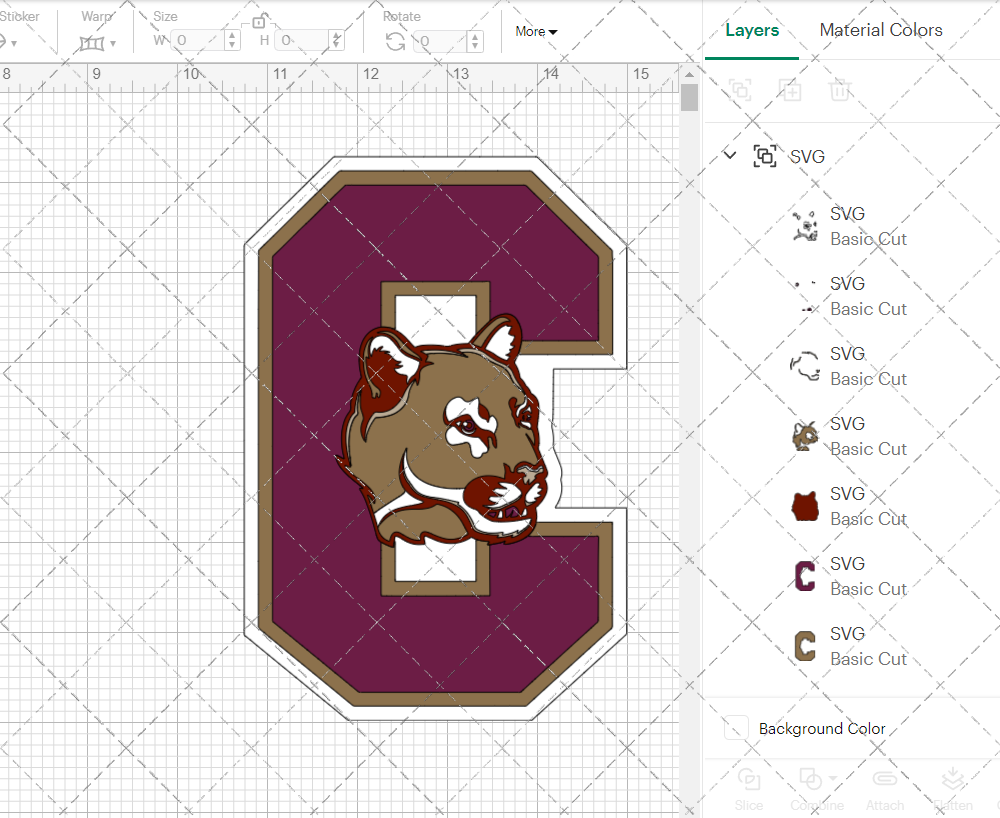Click 'Basic Cut' of the tan C layer

pyautogui.click(x=868, y=659)
